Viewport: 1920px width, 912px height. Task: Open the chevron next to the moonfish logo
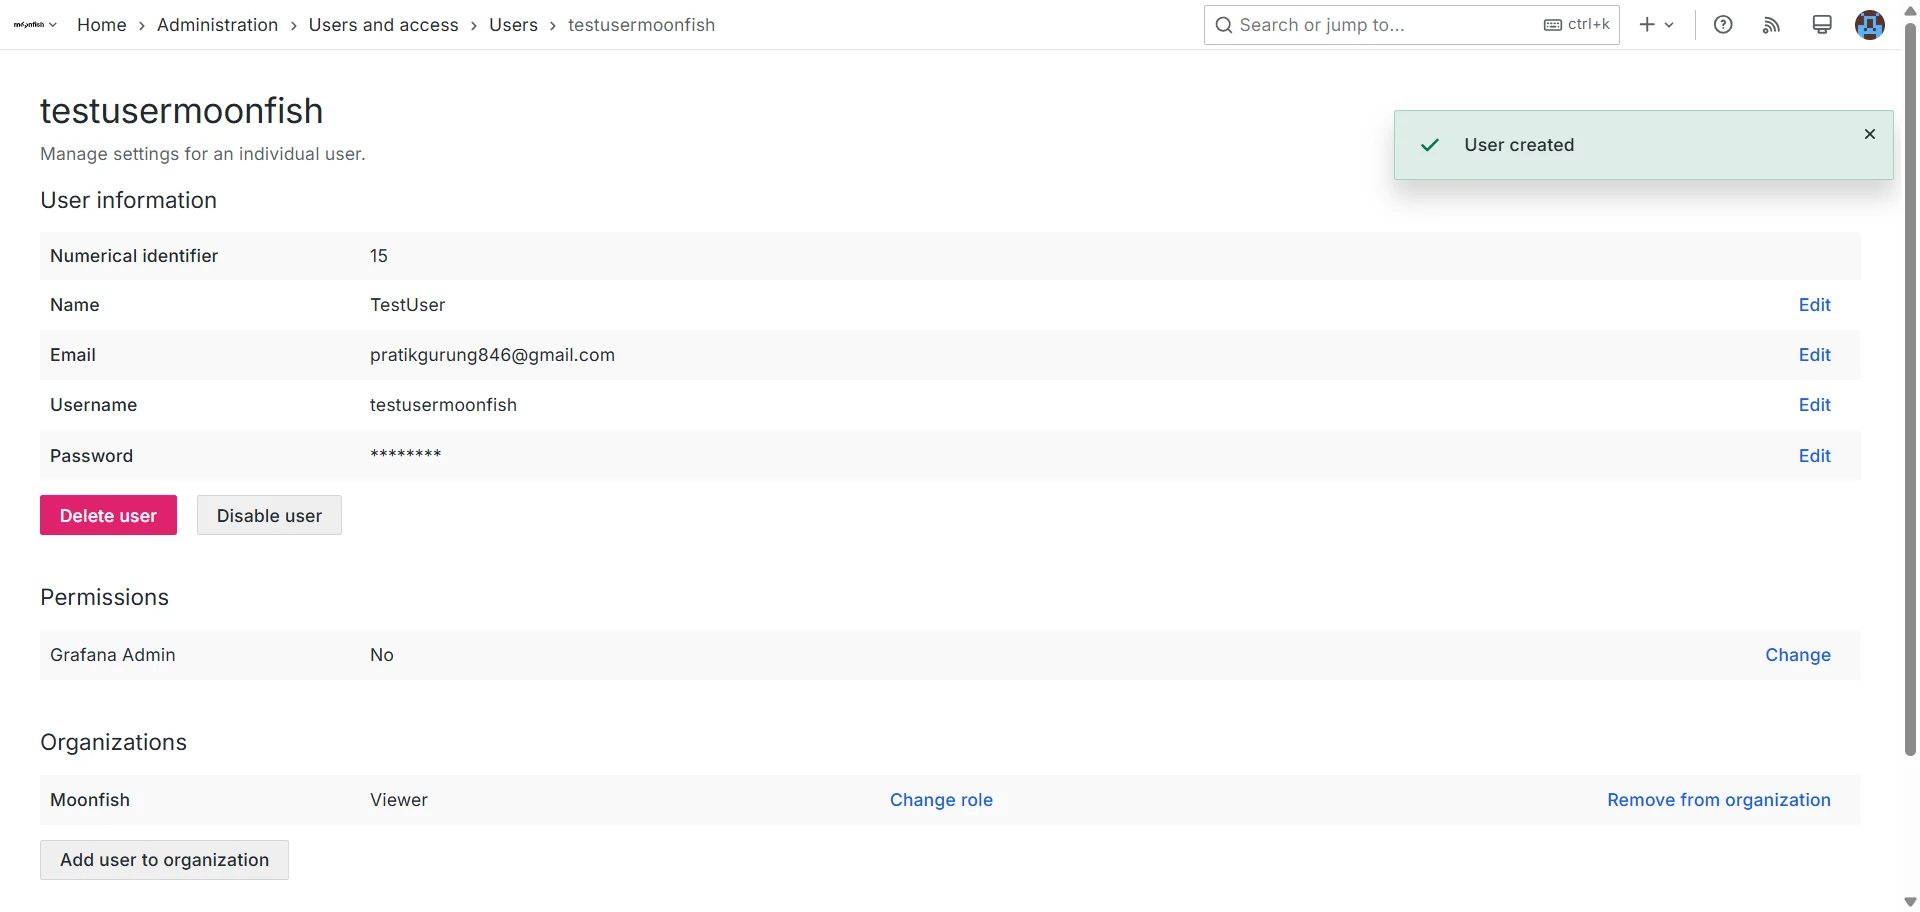tap(52, 25)
